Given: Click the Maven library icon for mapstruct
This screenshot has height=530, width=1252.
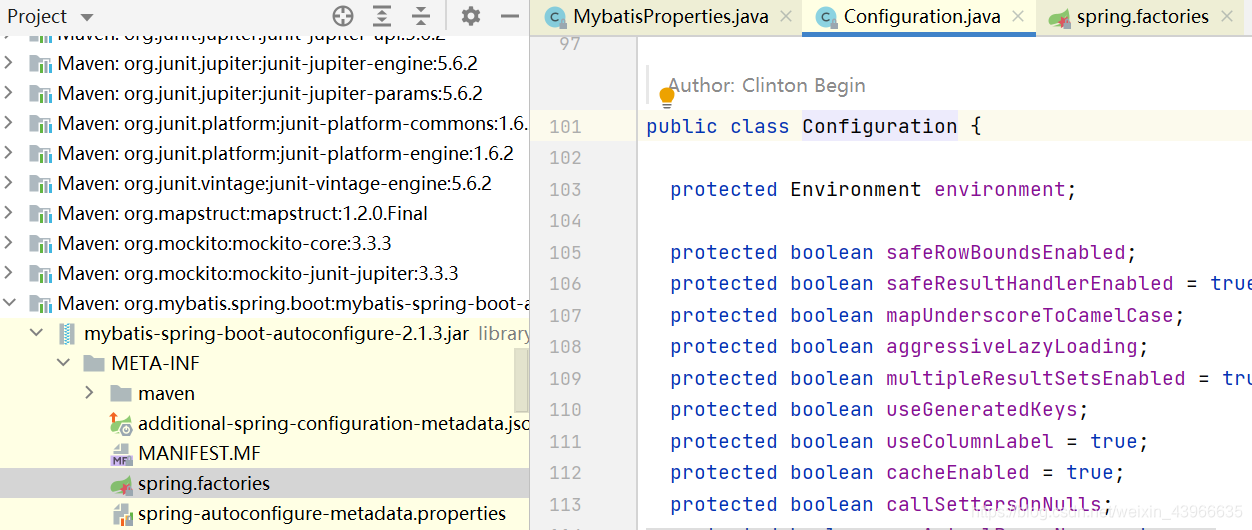Looking at the screenshot, I should pos(40,213).
